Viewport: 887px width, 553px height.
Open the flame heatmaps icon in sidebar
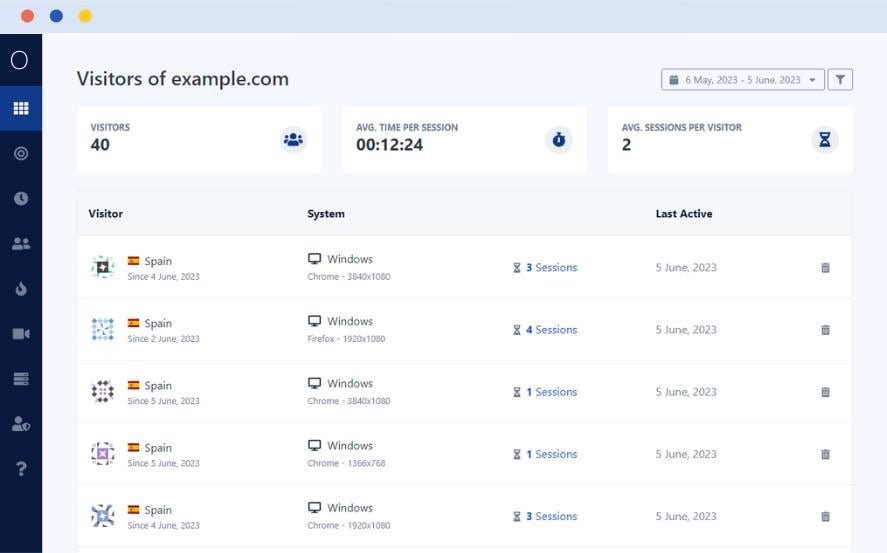20,289
